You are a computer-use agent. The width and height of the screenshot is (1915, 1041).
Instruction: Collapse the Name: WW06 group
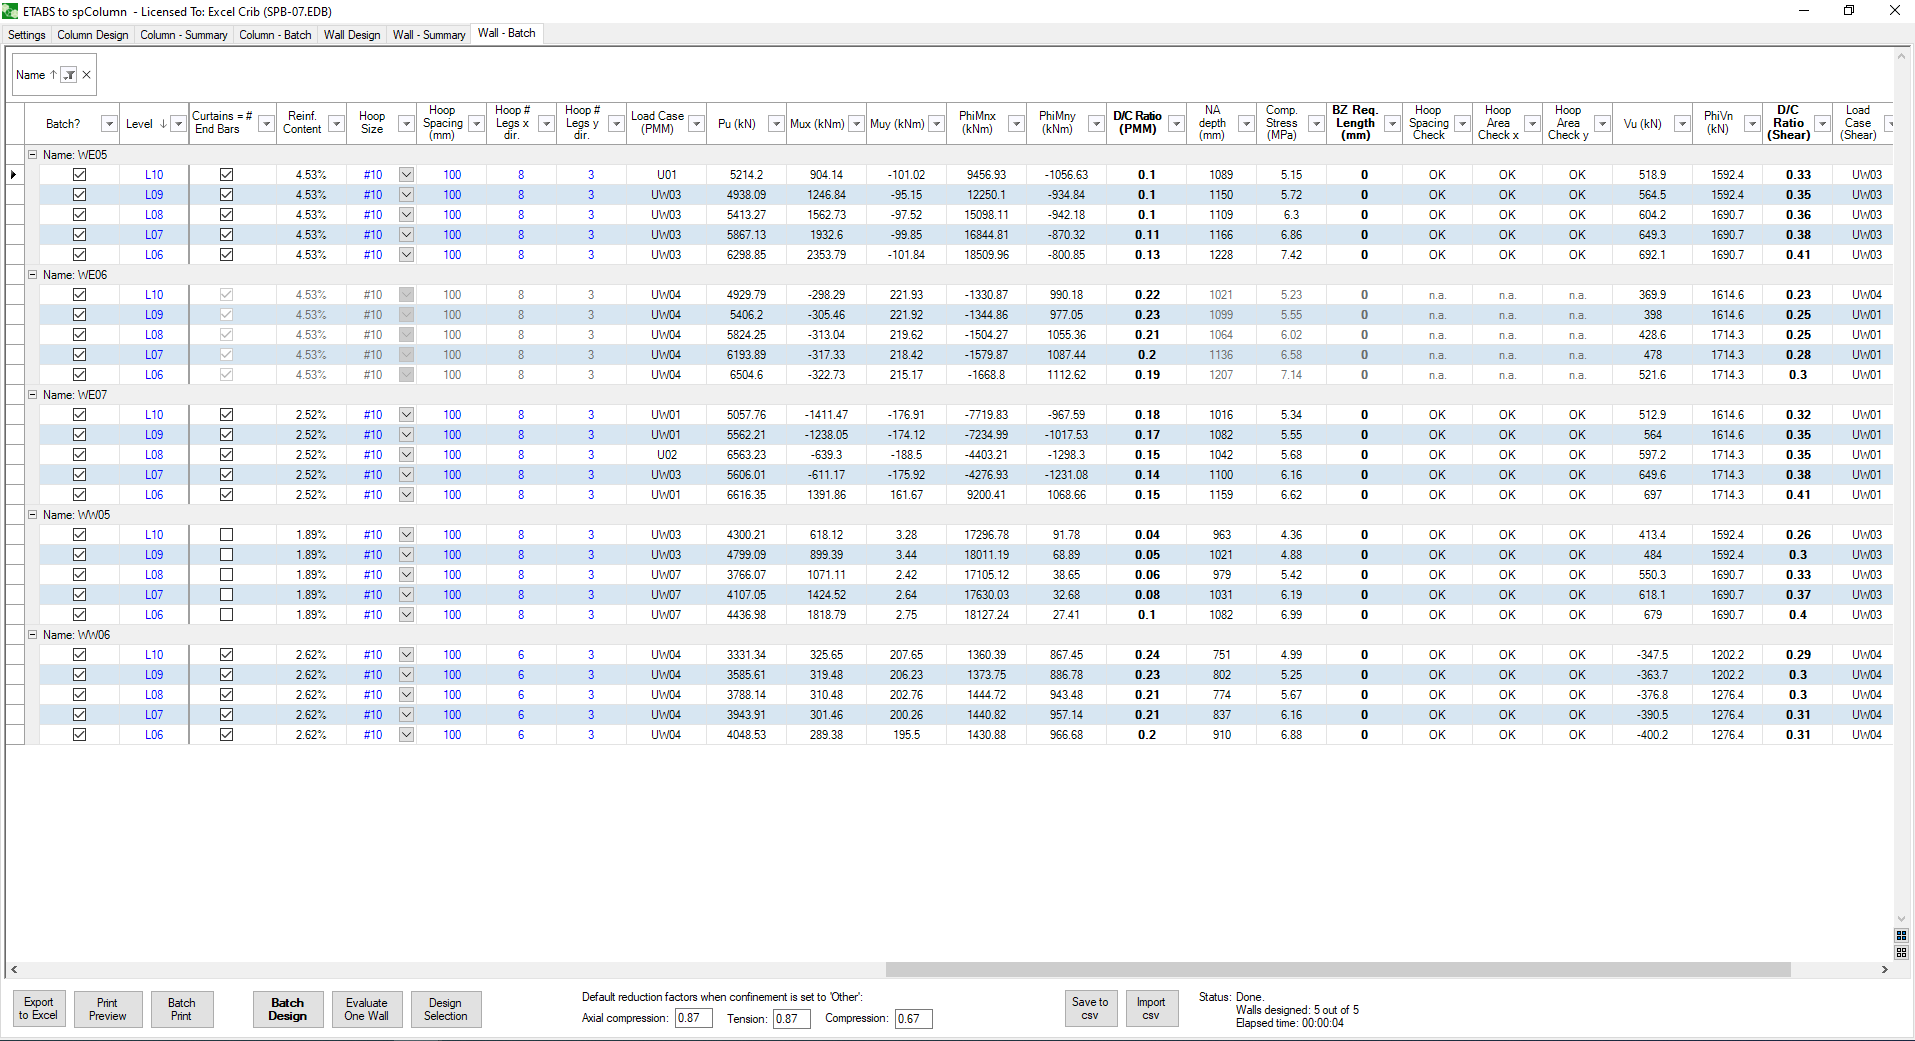coord(32,635)
